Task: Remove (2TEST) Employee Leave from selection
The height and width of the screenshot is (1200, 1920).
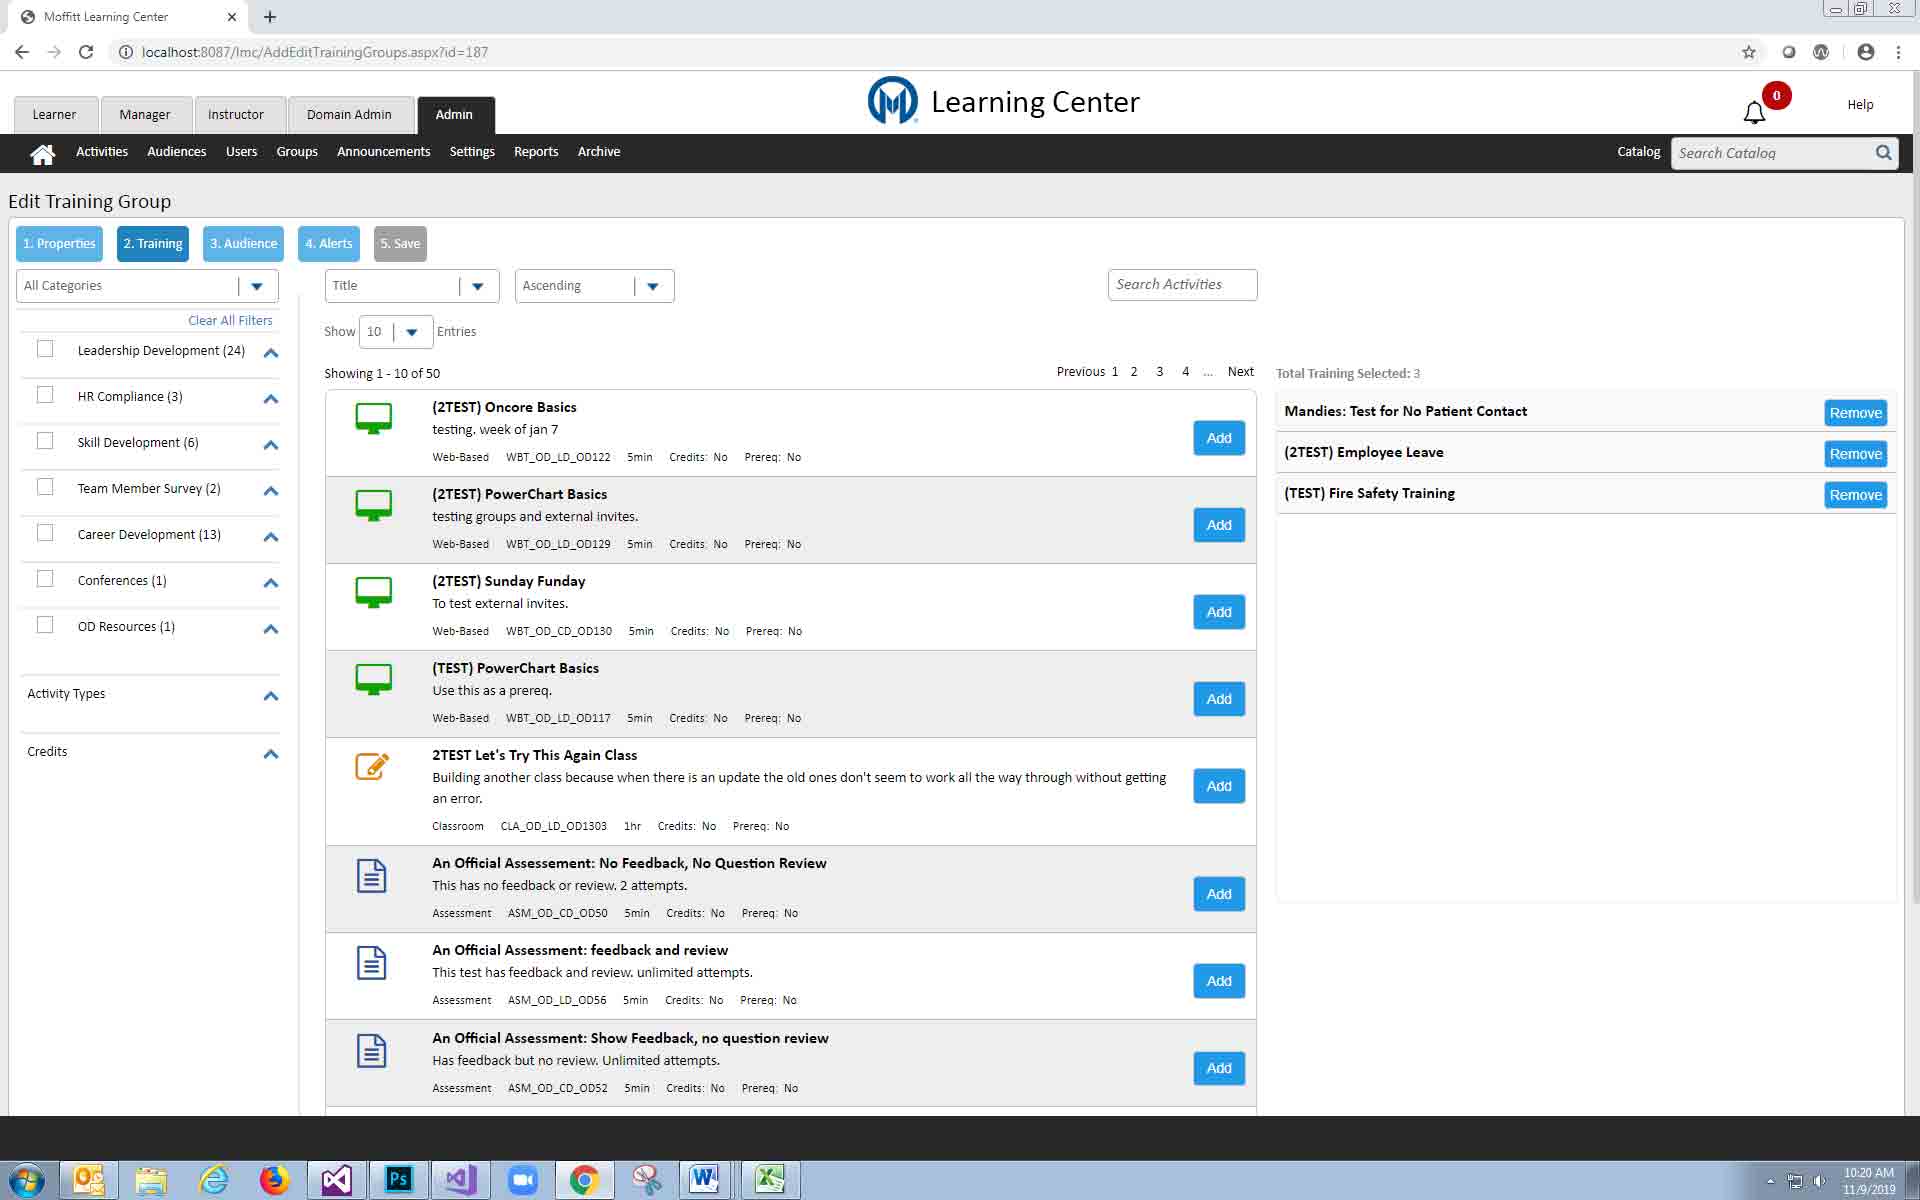Action: pos(1855,454)
